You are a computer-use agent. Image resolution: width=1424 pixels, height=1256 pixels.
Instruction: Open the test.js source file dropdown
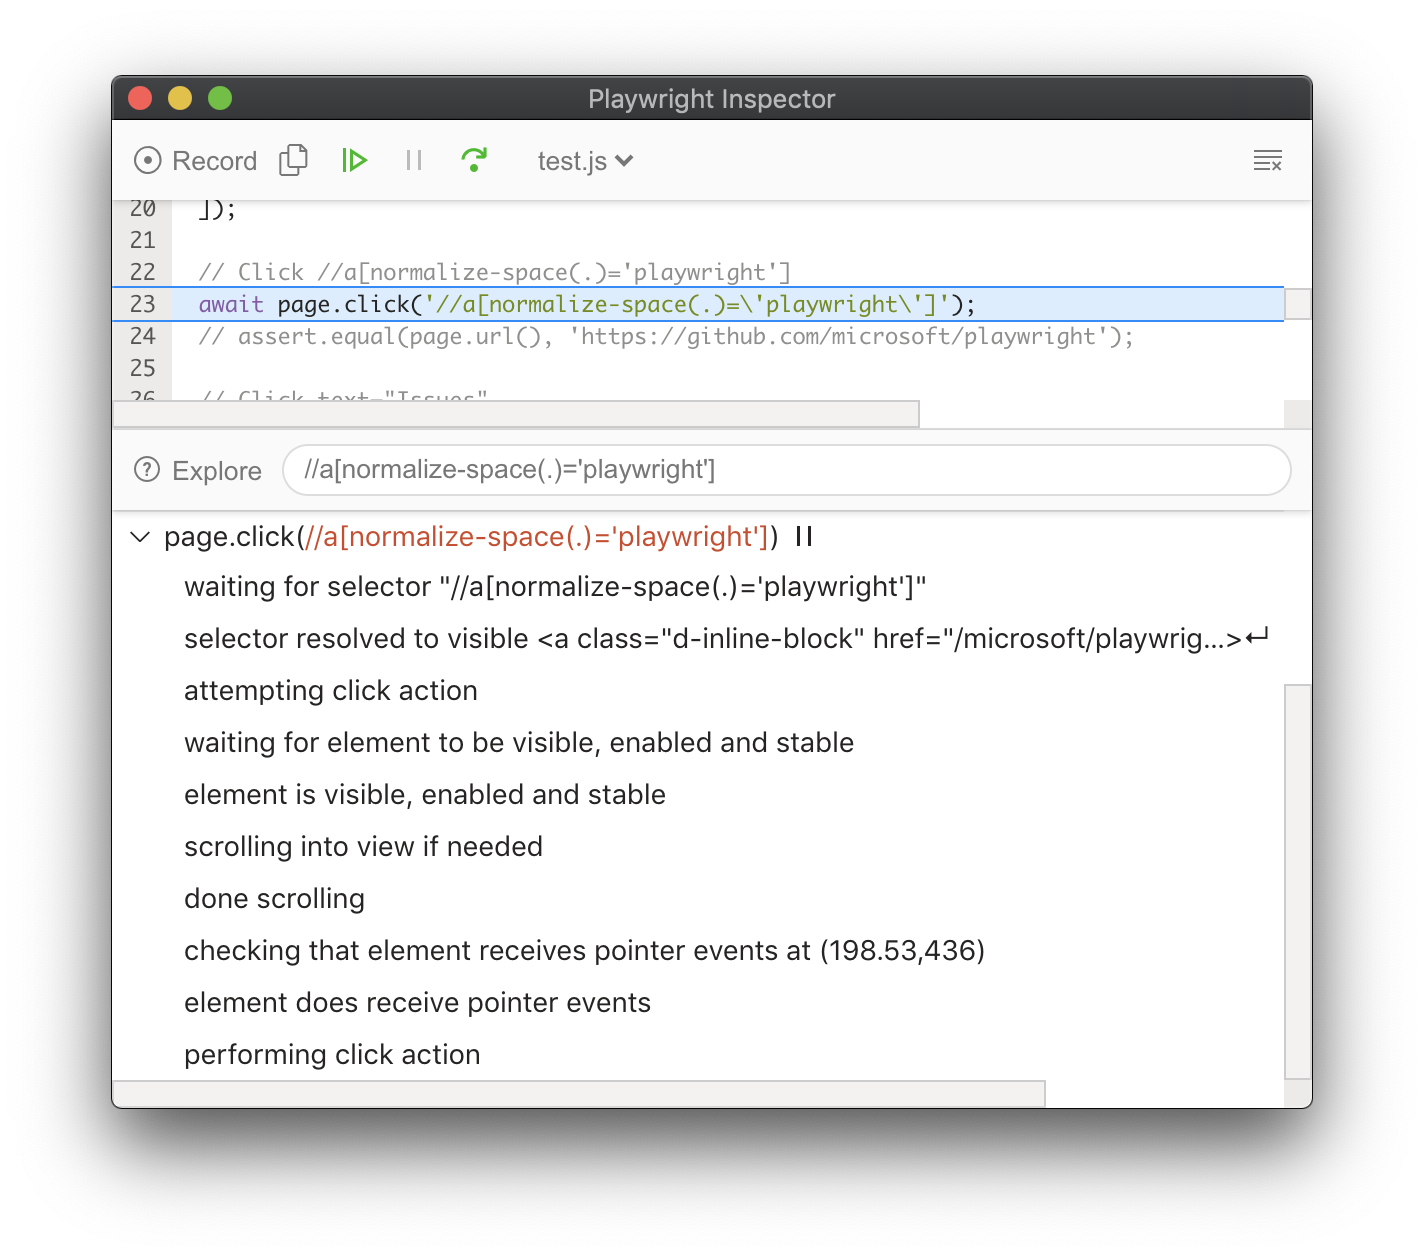(585, 161)
